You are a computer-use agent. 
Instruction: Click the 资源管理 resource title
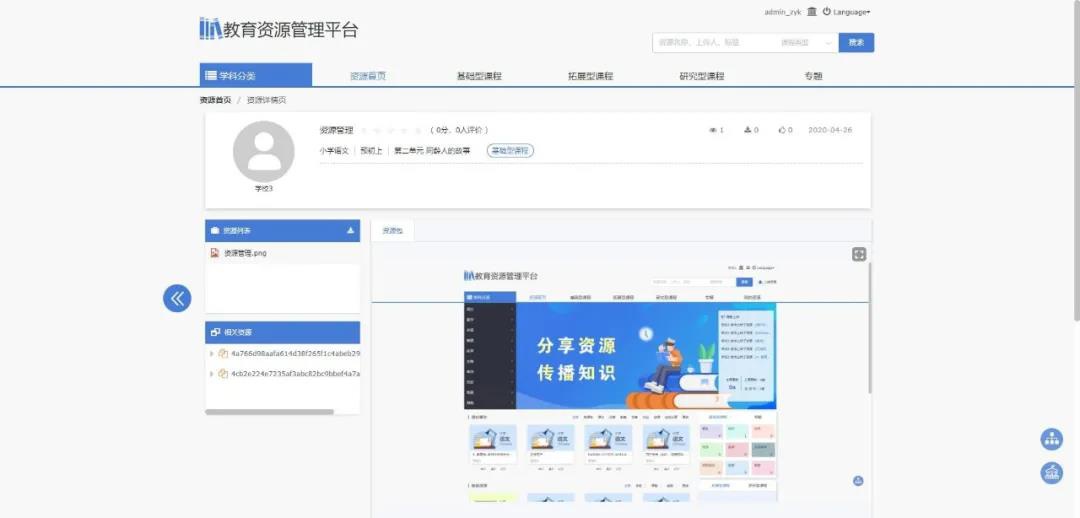[336, 130]
